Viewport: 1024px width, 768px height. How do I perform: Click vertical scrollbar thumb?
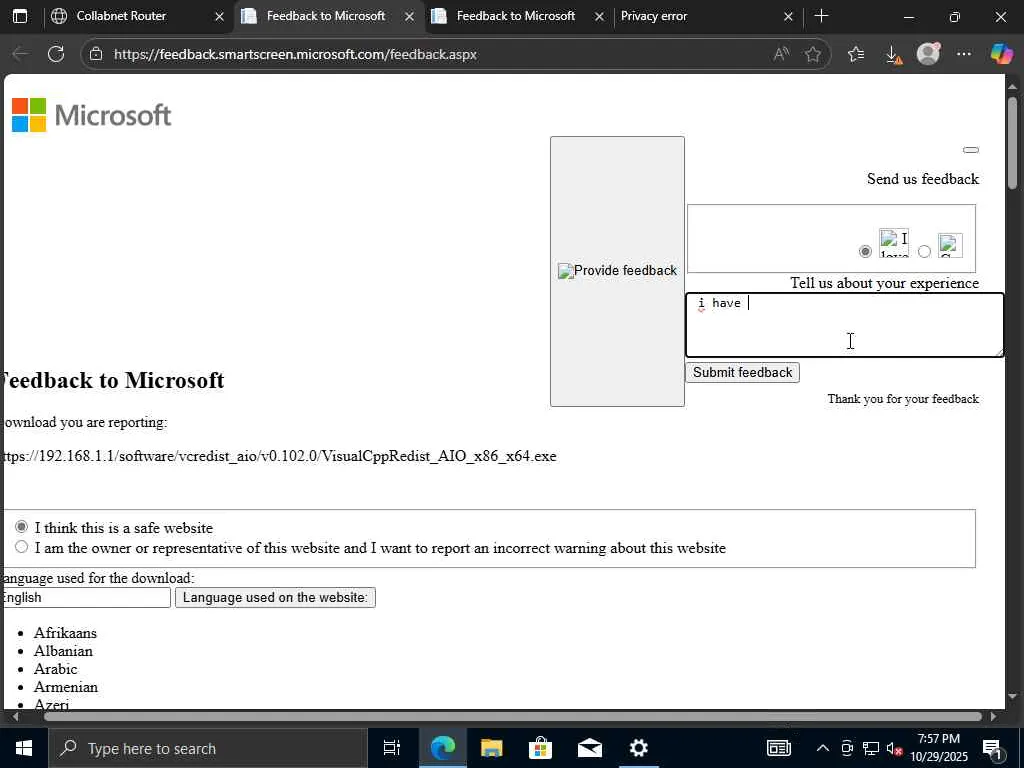pyautogui.click(x=1012, y=142)
